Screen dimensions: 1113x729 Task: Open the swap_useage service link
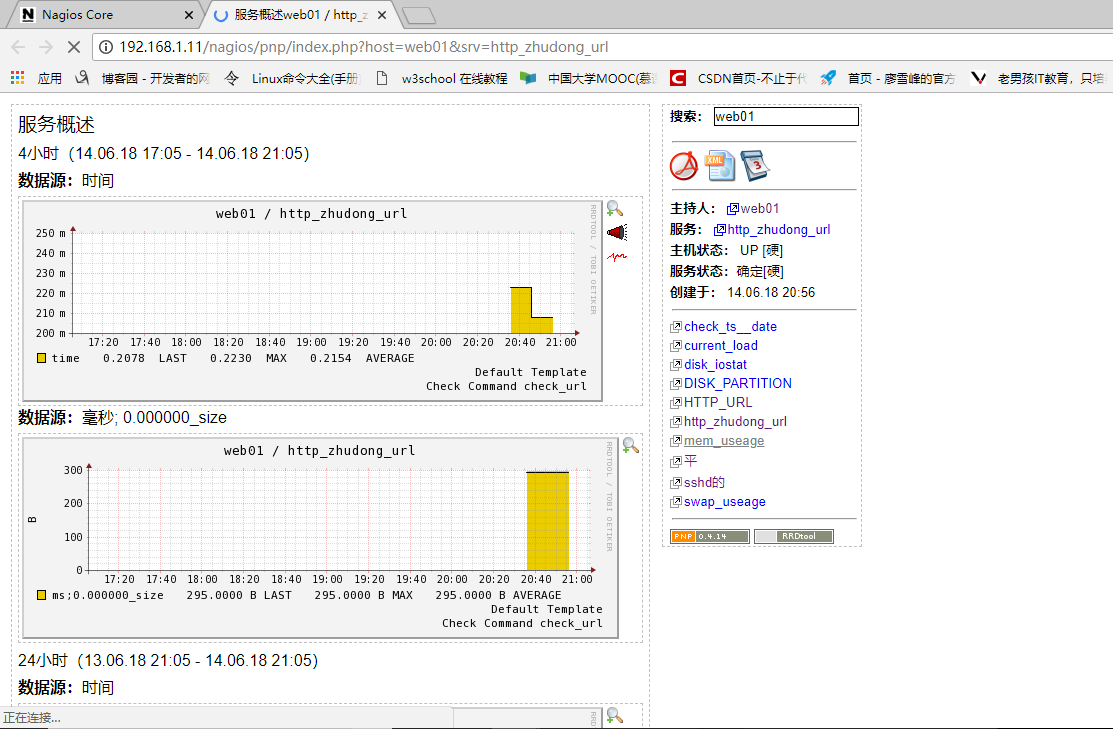725,502
